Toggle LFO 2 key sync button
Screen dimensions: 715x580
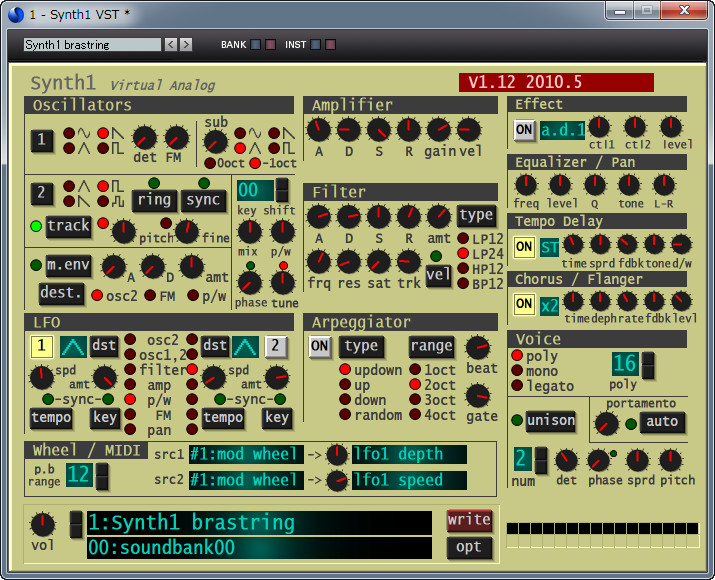276,418
